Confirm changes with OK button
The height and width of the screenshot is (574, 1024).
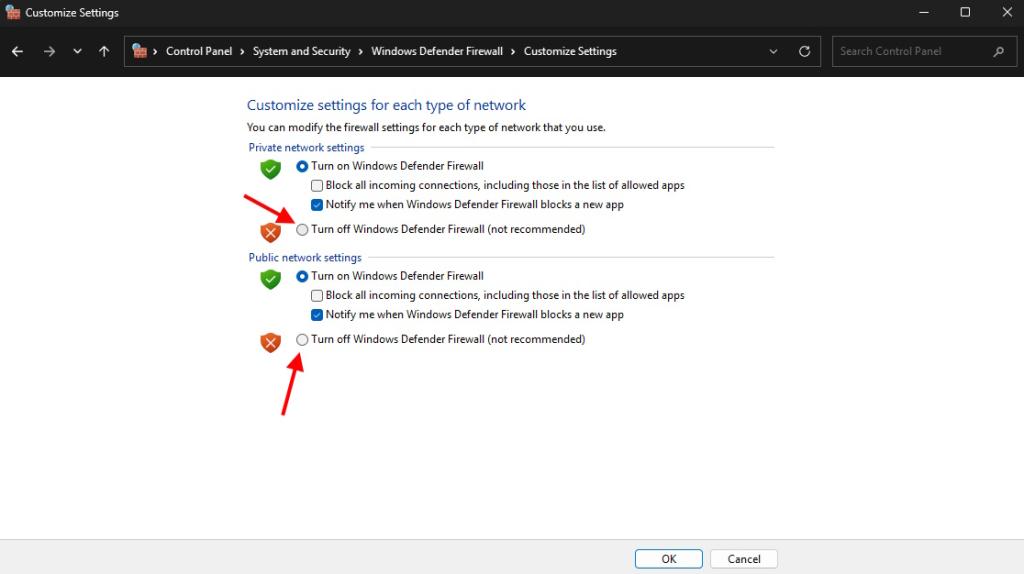(x=669, y=559)
